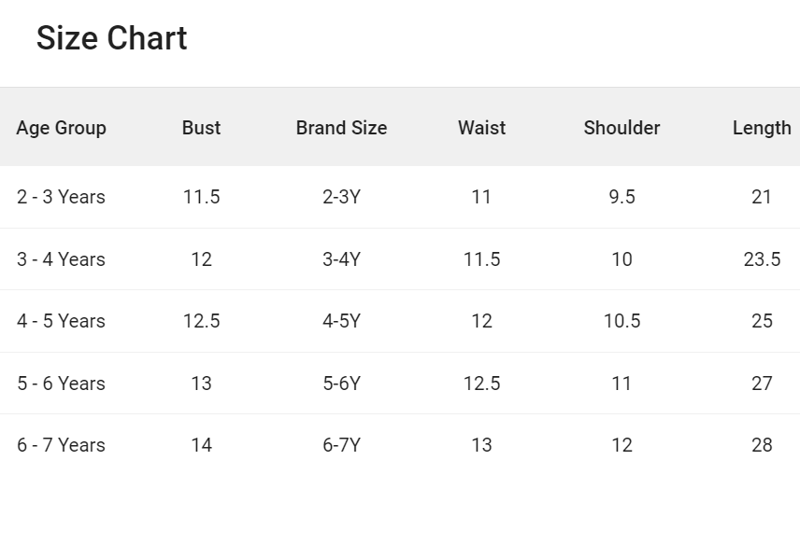Click brand size 2-3Y cell
Screen dimensions: 800x558
tap(341, 197)
